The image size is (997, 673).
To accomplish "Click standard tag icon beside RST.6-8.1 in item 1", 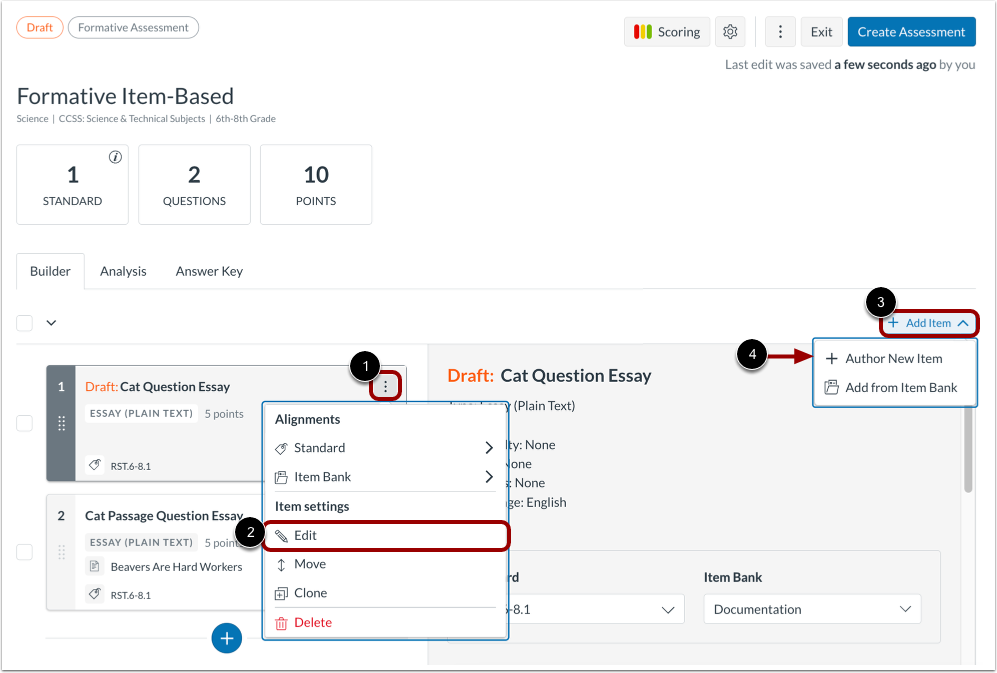I will point(95,465).
